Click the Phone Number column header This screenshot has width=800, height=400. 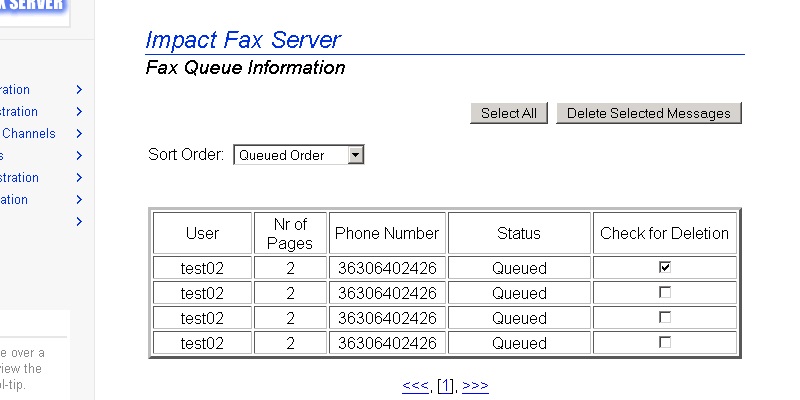387,233
